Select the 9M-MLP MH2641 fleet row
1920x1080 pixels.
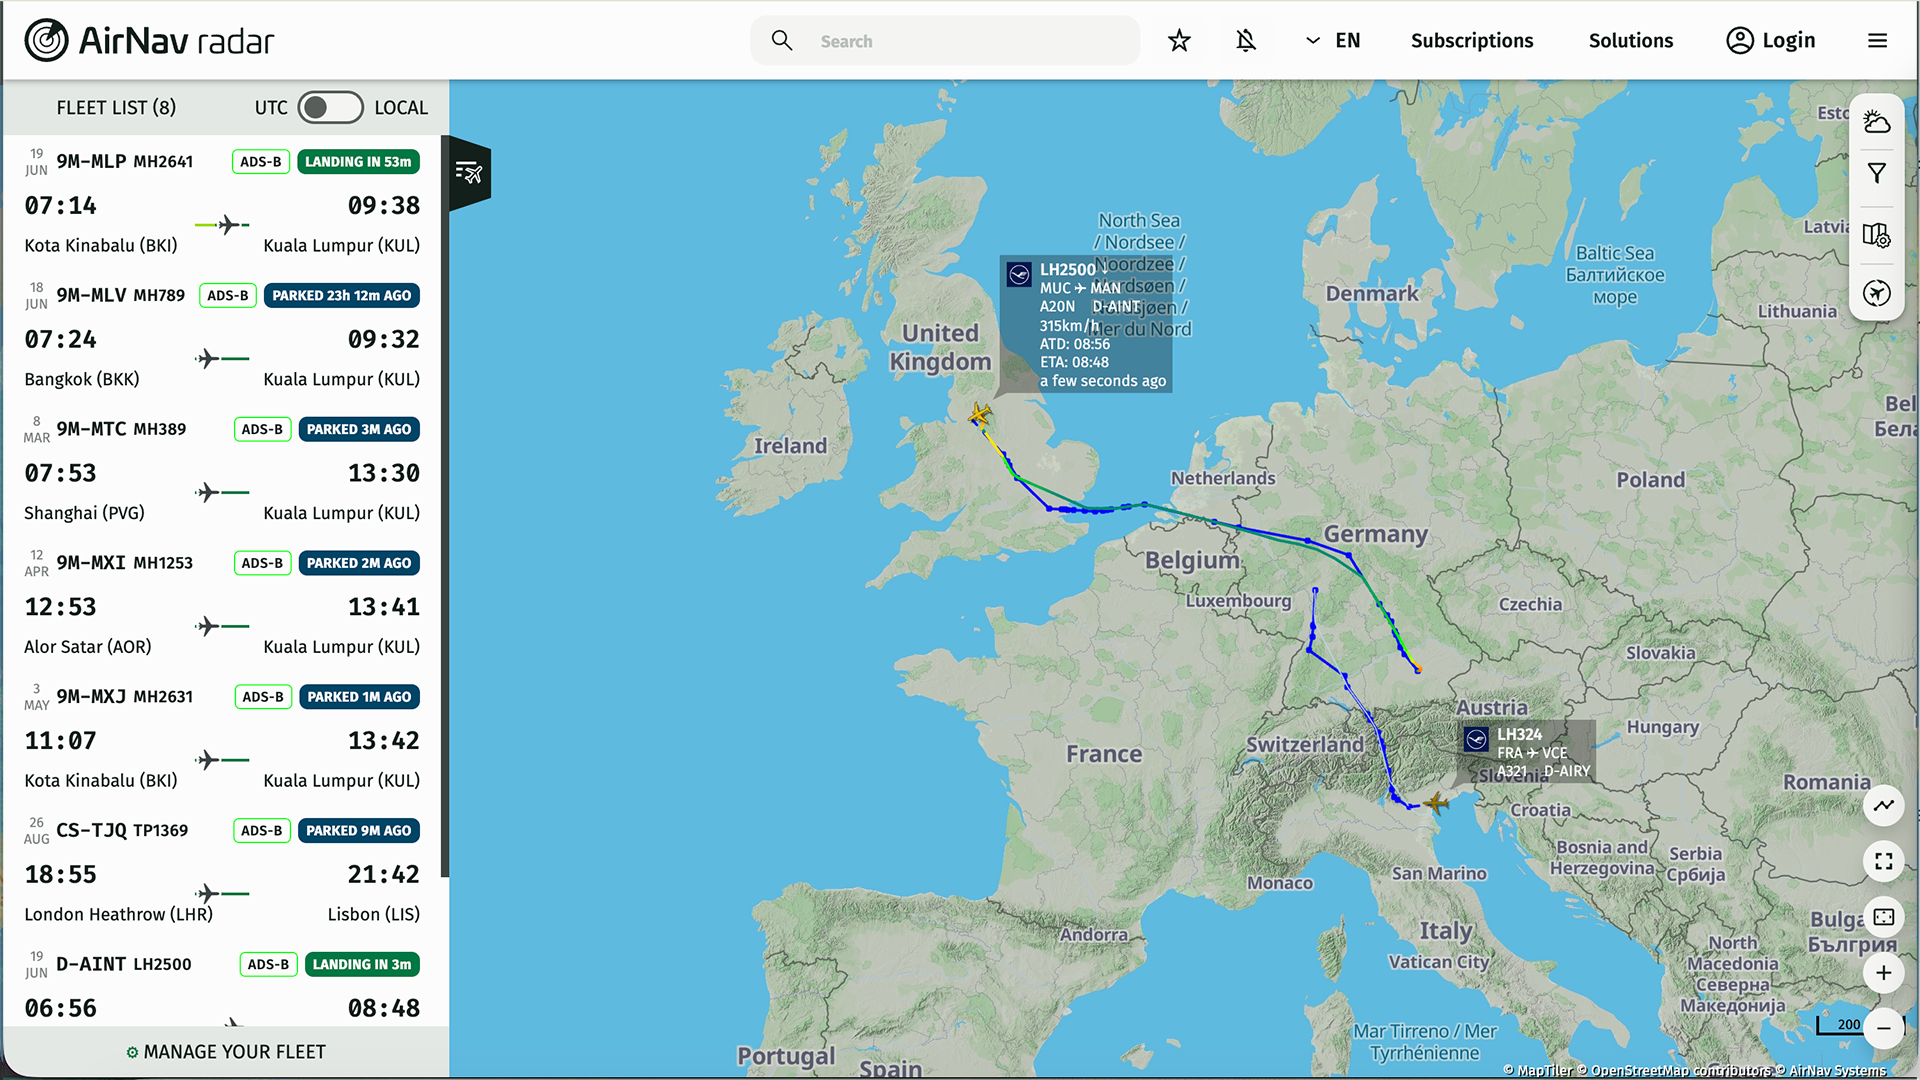coord(222,203)
